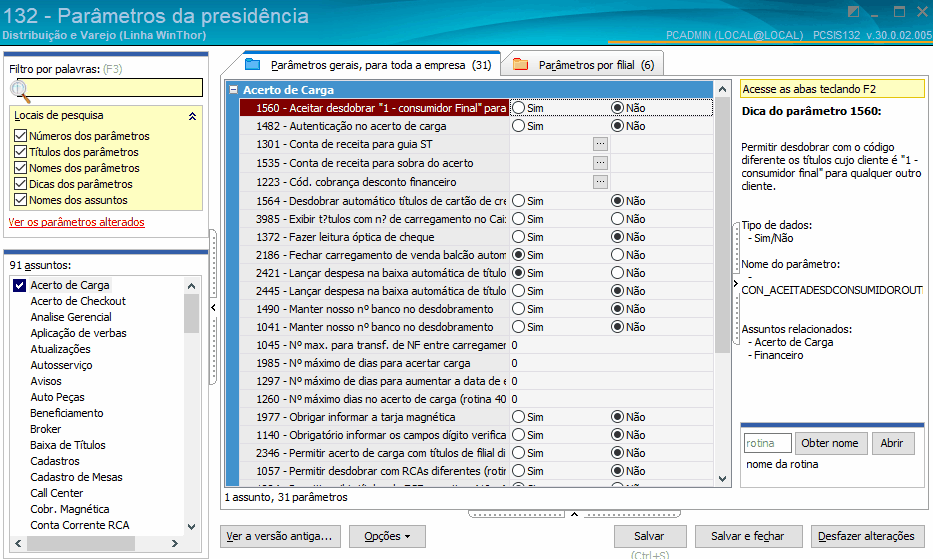
Task: Open lookup button for 1223 Cód. cobrança desconto
Action: pos(600,182)
